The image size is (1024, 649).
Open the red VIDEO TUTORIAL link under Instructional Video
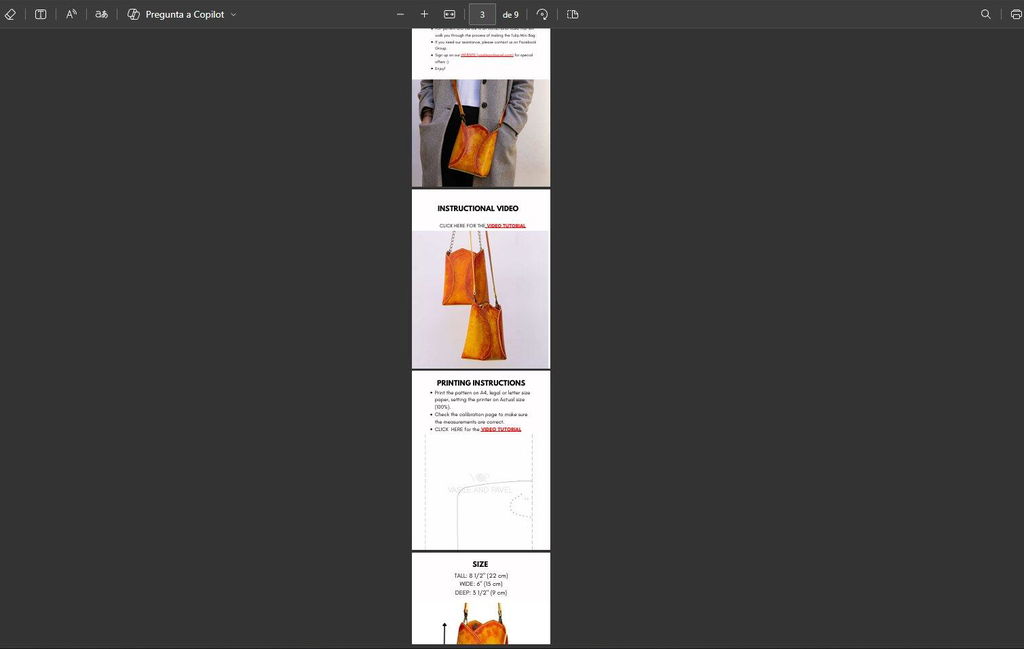[506, 226]
